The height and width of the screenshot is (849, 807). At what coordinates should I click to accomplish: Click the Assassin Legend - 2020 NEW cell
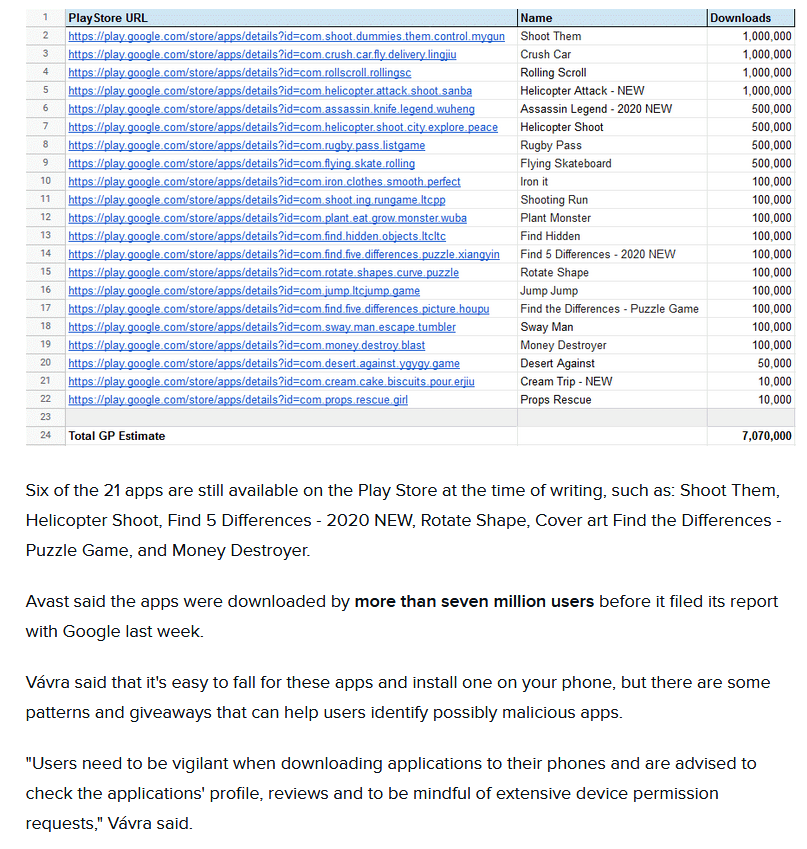pyautogui.click(x=612, y=109)
